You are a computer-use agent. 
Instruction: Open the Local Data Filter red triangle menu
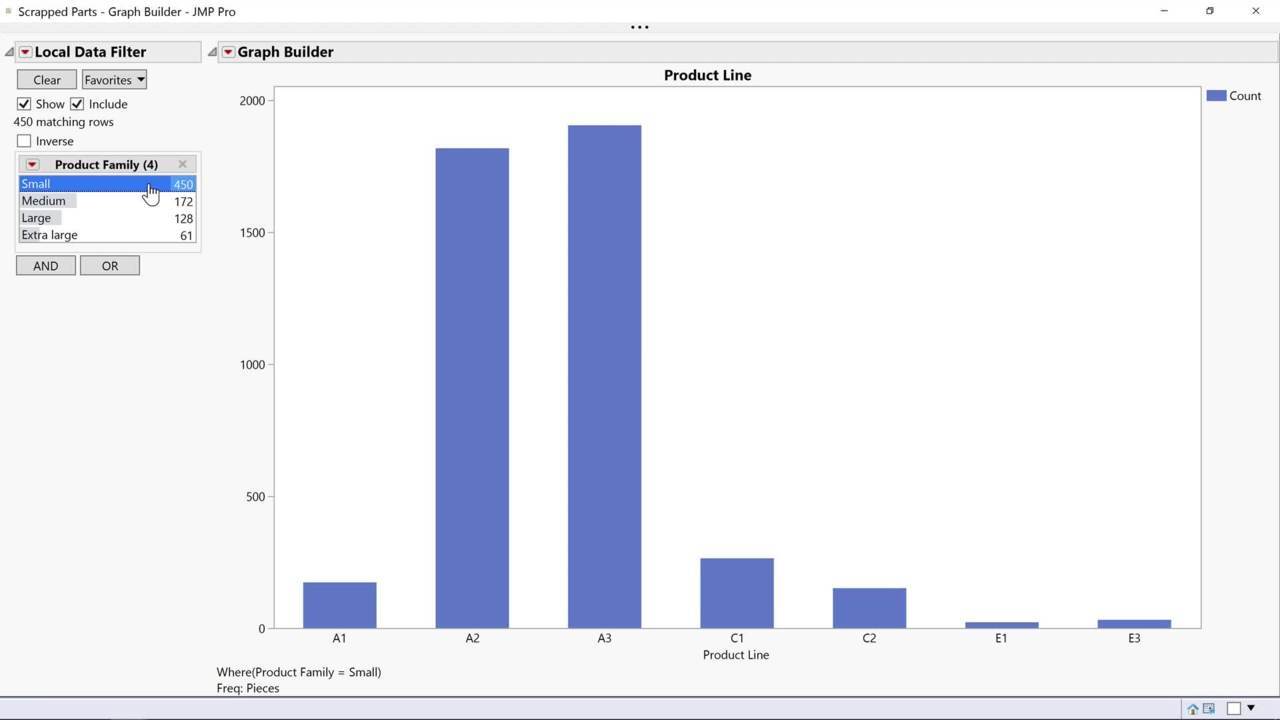[x=25, y=52]
